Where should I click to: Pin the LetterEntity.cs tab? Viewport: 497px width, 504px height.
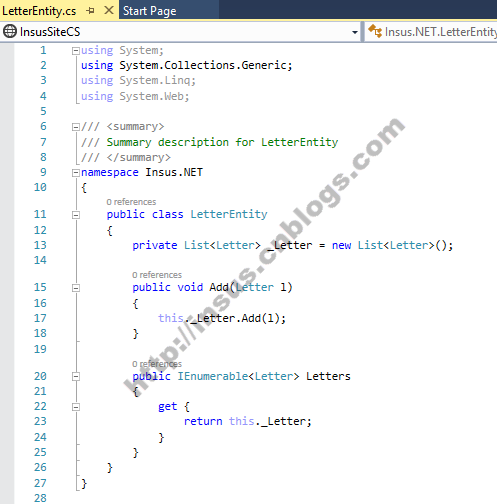(x=90, y=11)
